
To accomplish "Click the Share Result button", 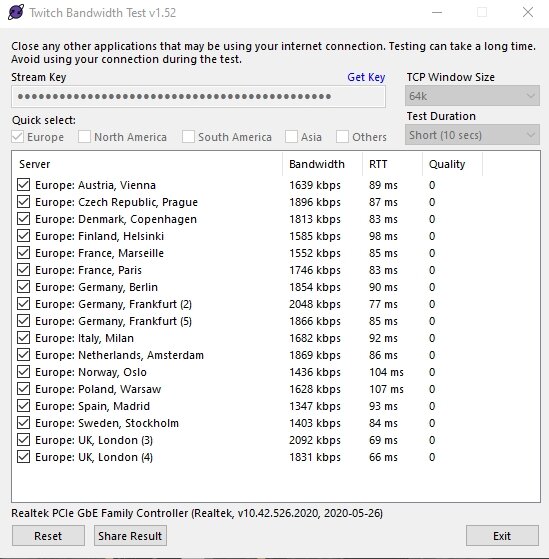I will [130, 535].
